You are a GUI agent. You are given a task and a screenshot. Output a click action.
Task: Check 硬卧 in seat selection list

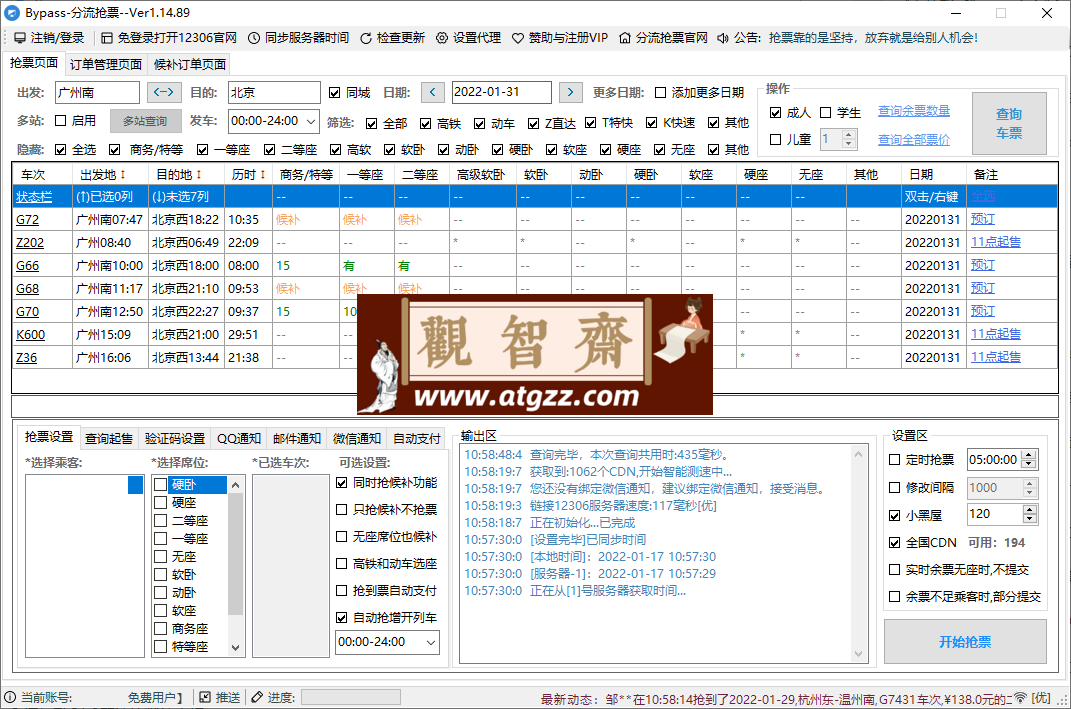coord(161,484)
